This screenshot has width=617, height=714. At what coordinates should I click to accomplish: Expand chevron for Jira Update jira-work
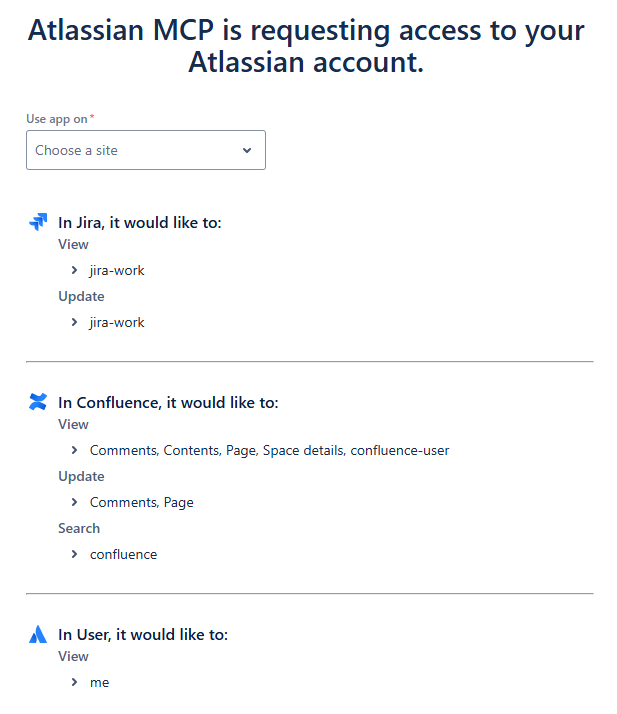point(74,322)
